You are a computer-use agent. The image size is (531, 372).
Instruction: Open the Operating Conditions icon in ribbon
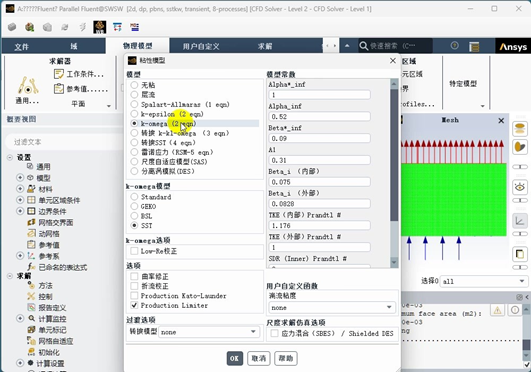tap(59, 74)
